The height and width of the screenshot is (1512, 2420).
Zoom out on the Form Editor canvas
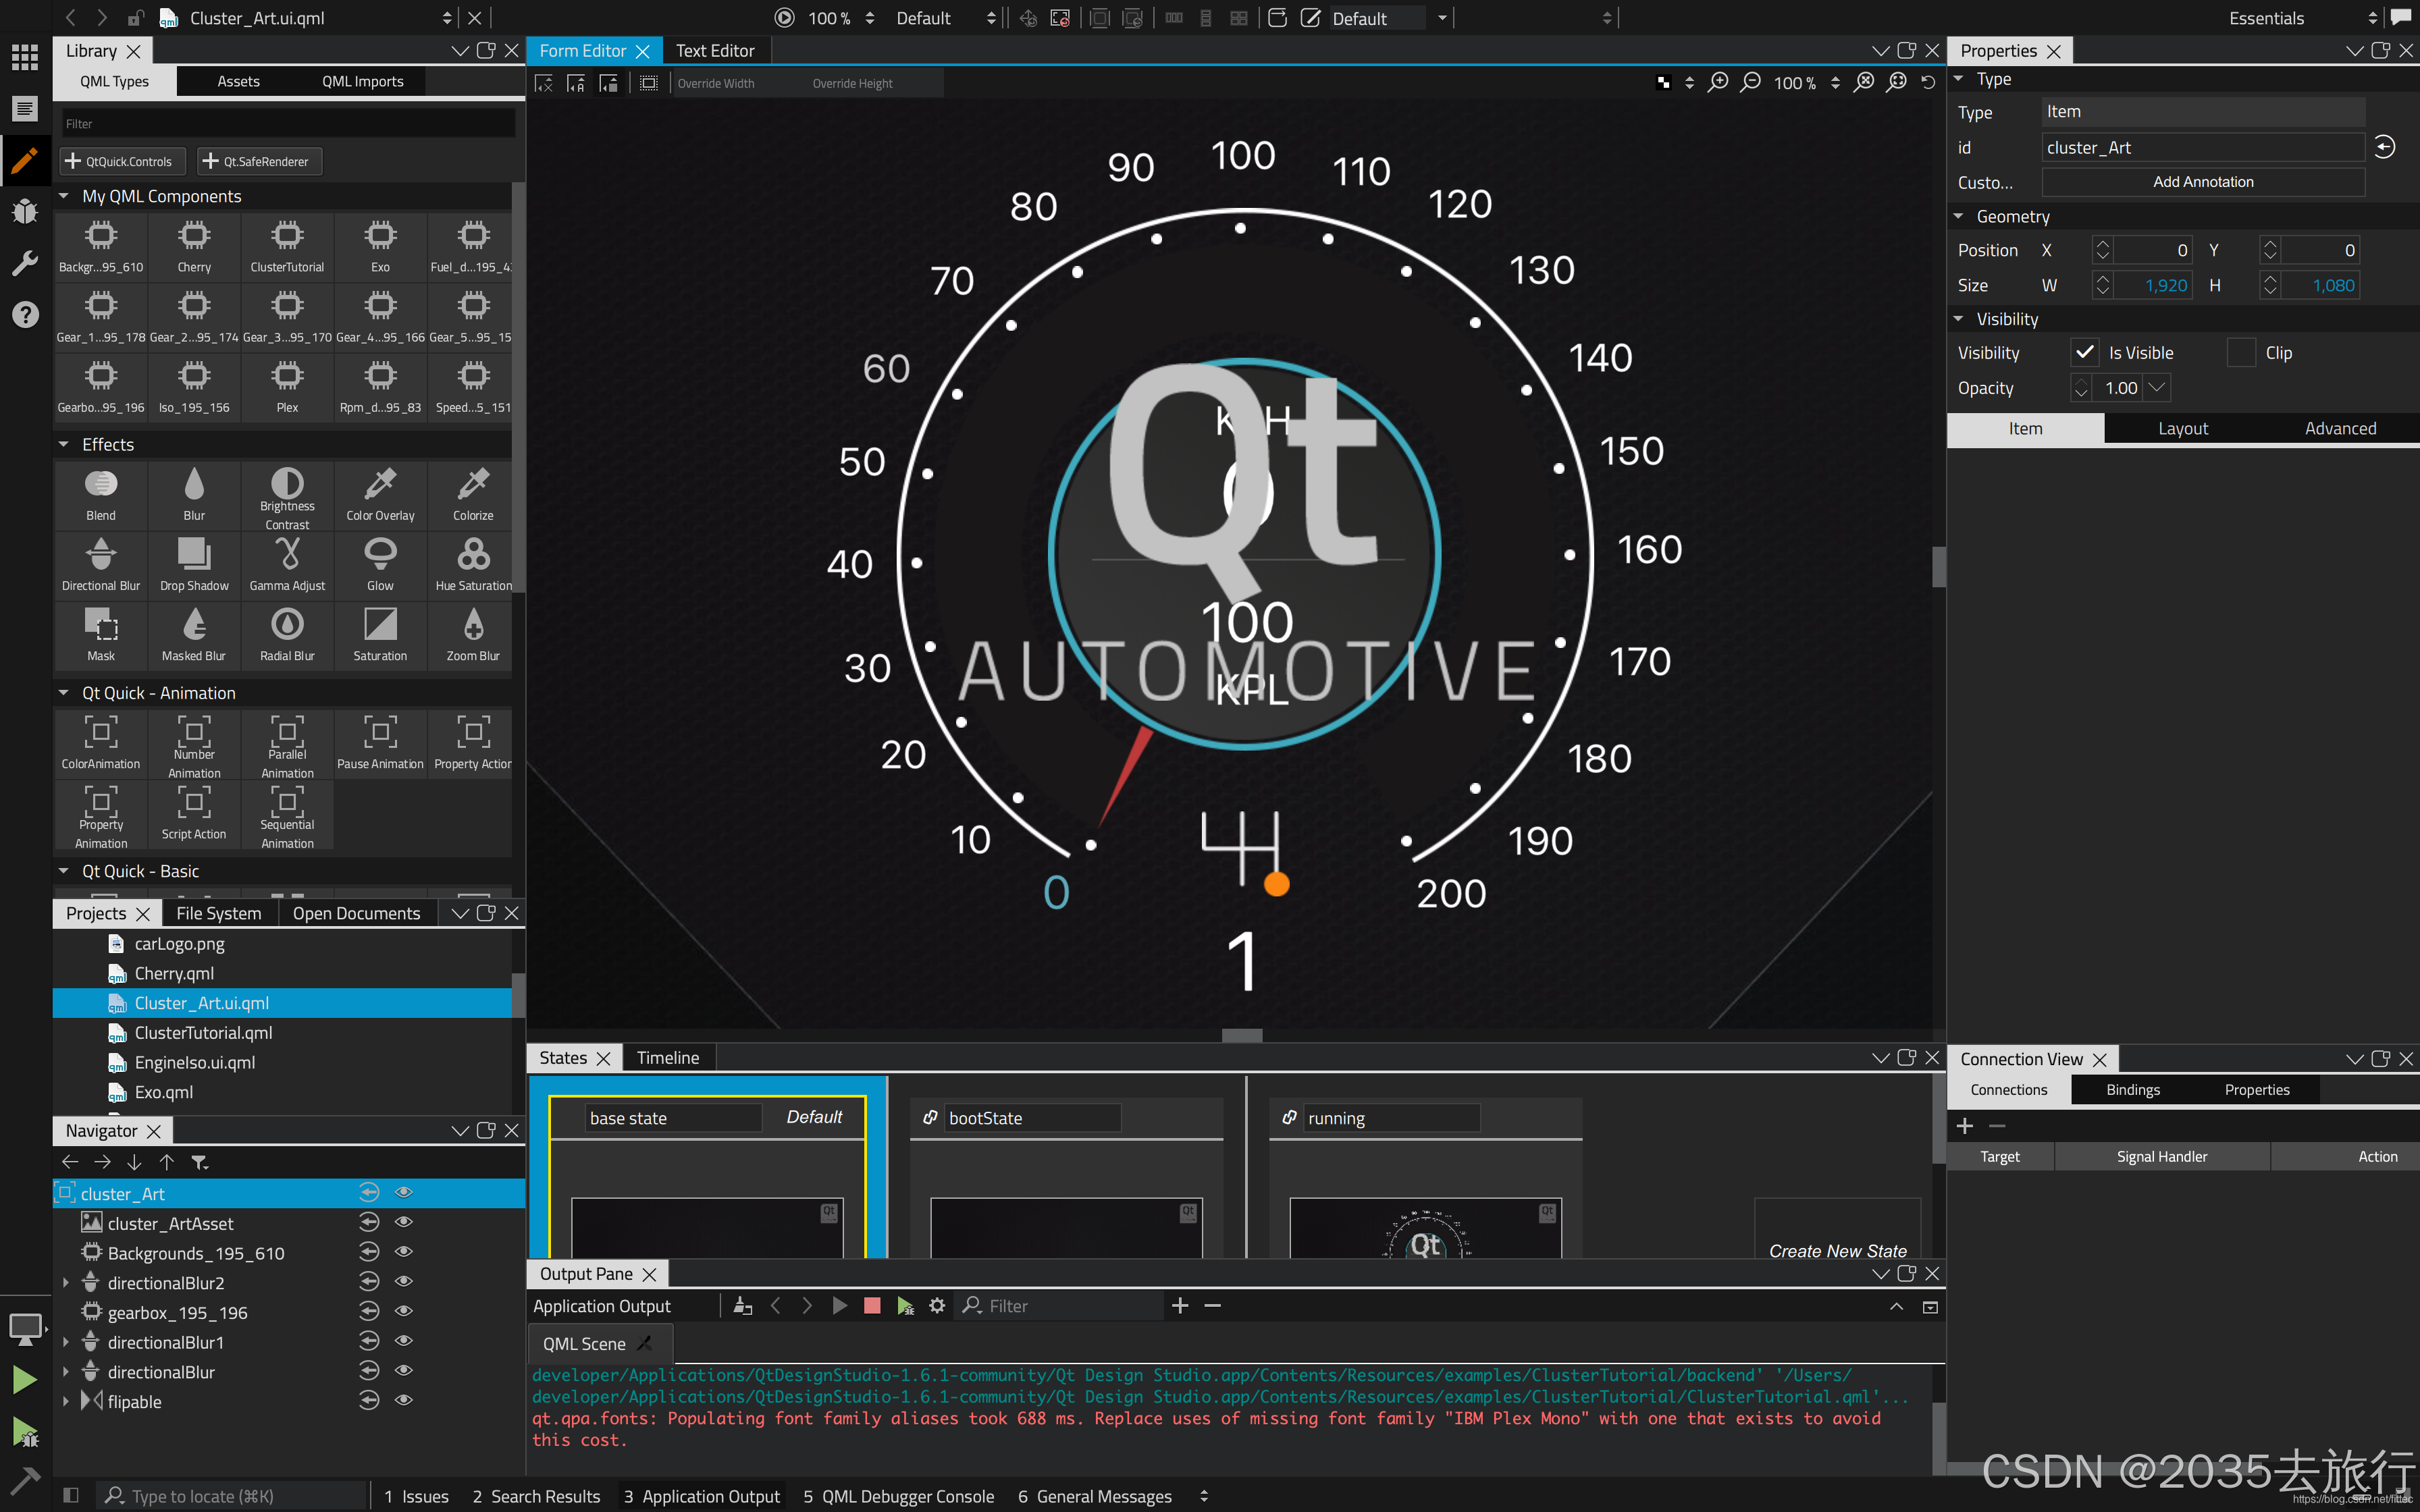pyautogui.click(x=1750, y=83)
